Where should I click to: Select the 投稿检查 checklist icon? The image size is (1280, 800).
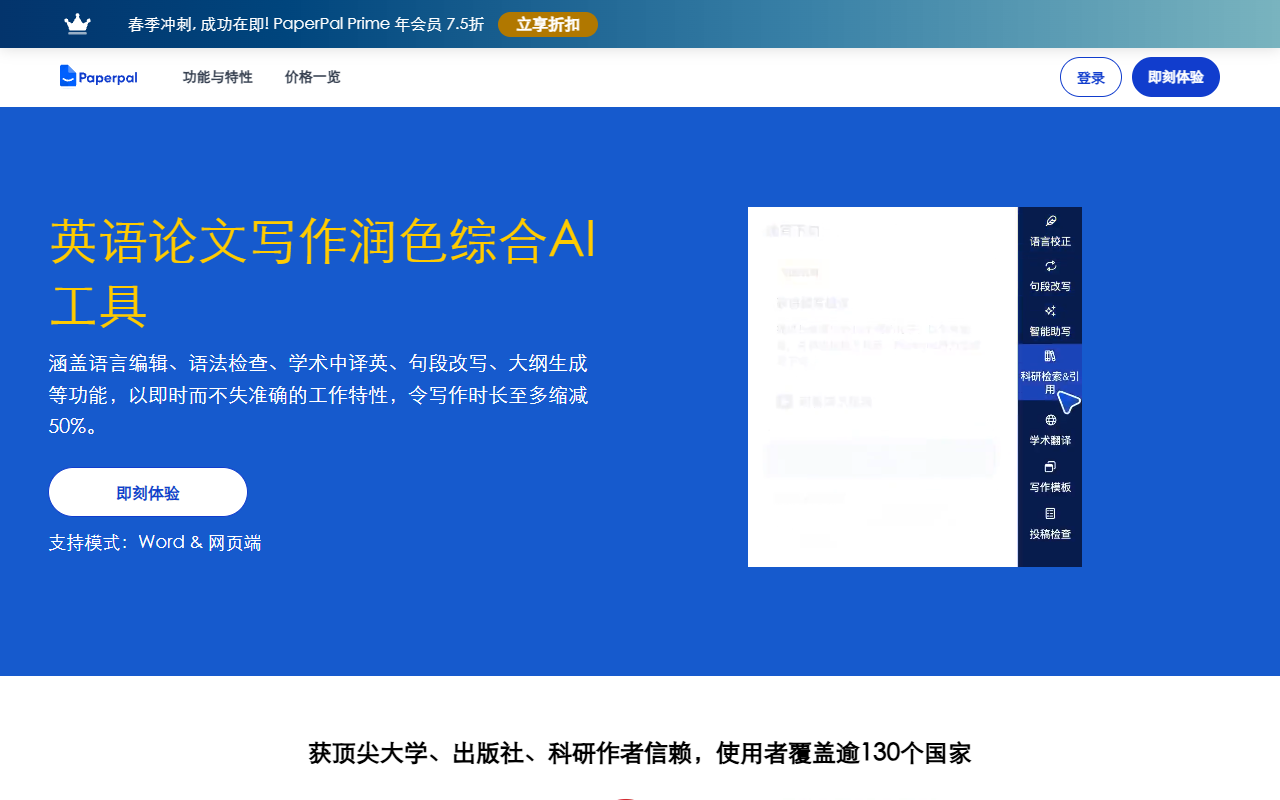[x=1050, y=514]
